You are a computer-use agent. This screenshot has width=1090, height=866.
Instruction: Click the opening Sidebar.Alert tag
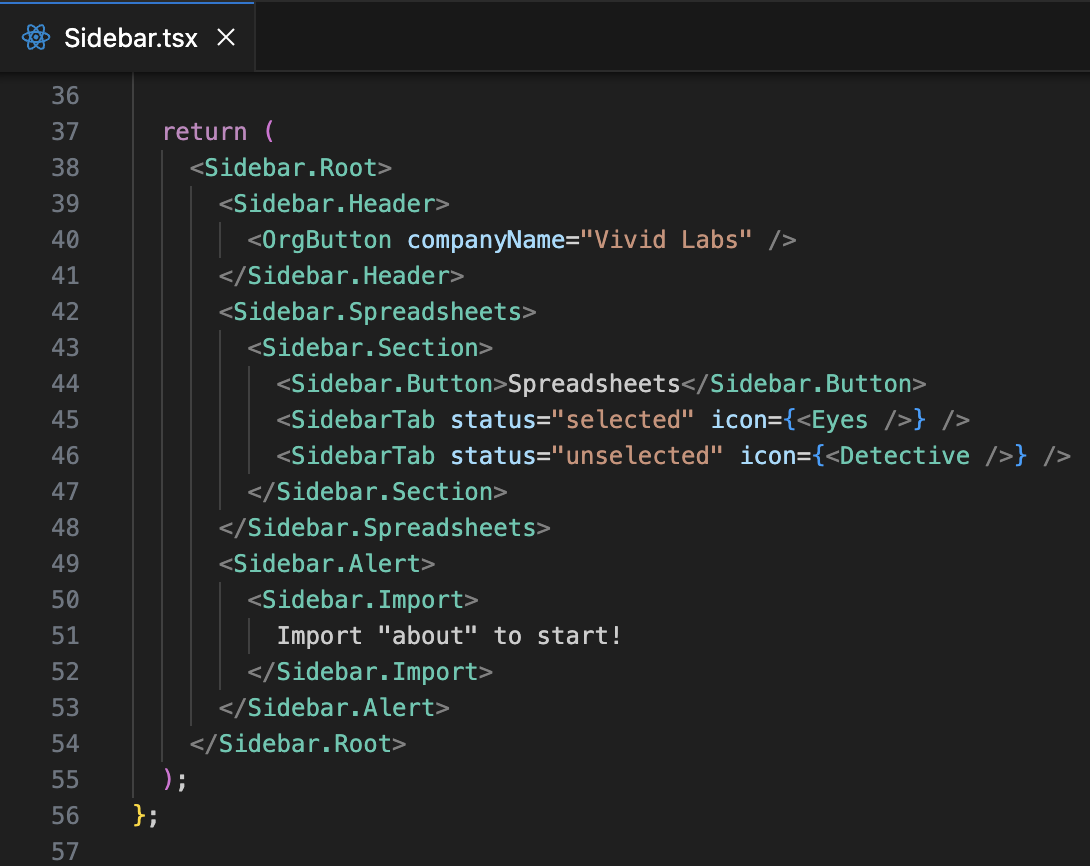point(327,563)
